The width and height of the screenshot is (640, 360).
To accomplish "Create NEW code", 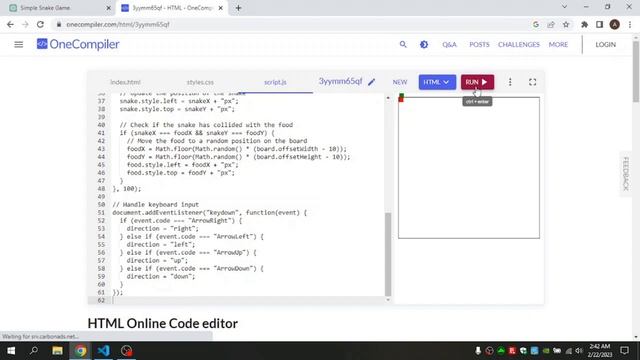I will 400,82.
